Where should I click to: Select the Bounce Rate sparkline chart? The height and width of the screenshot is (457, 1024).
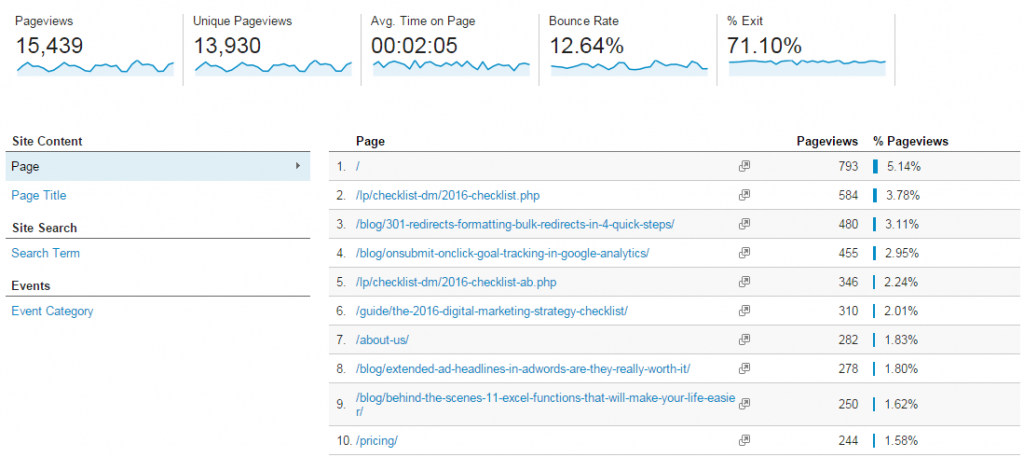tap(628, 67)
